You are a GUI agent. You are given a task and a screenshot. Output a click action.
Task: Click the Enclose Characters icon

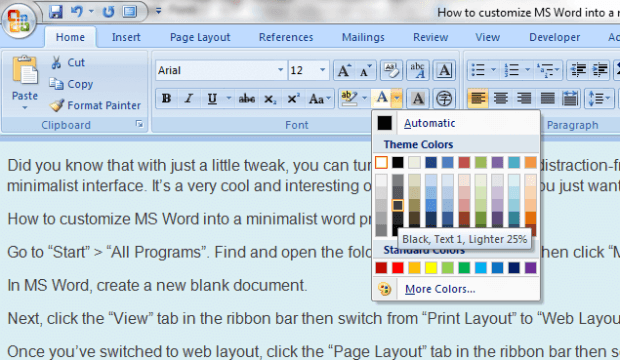click(x=444, y=99)
